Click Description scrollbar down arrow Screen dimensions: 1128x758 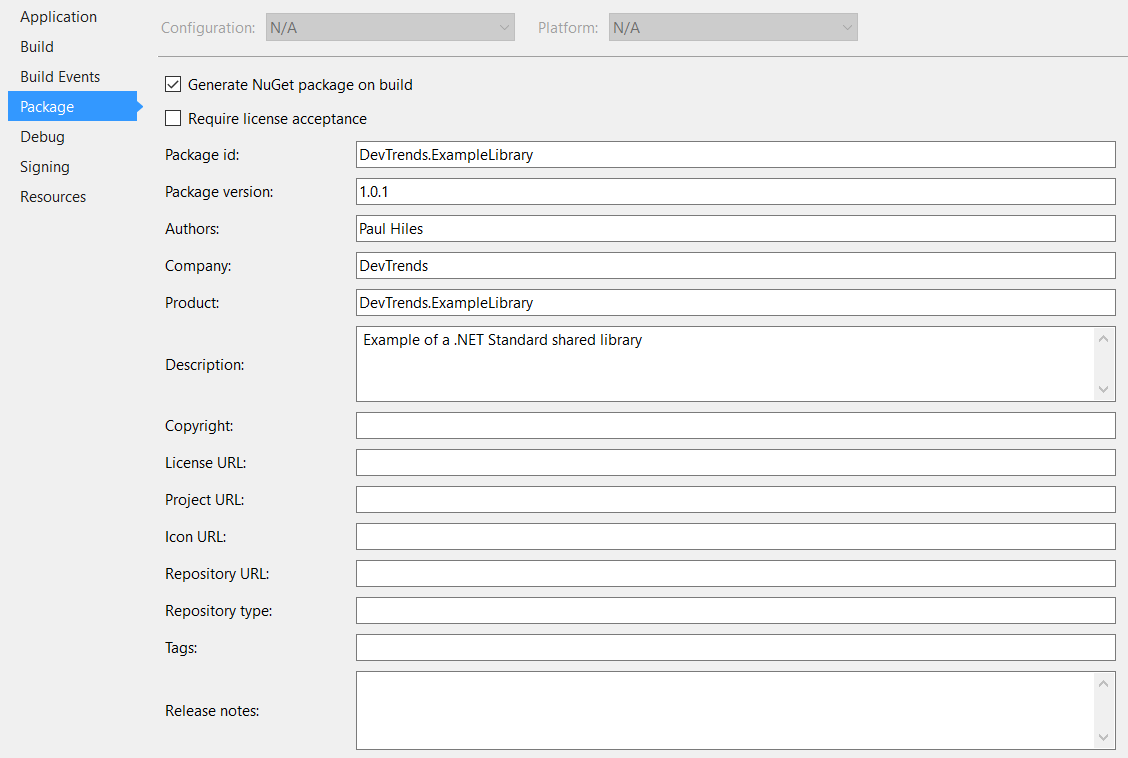[x=1104, y=390]
